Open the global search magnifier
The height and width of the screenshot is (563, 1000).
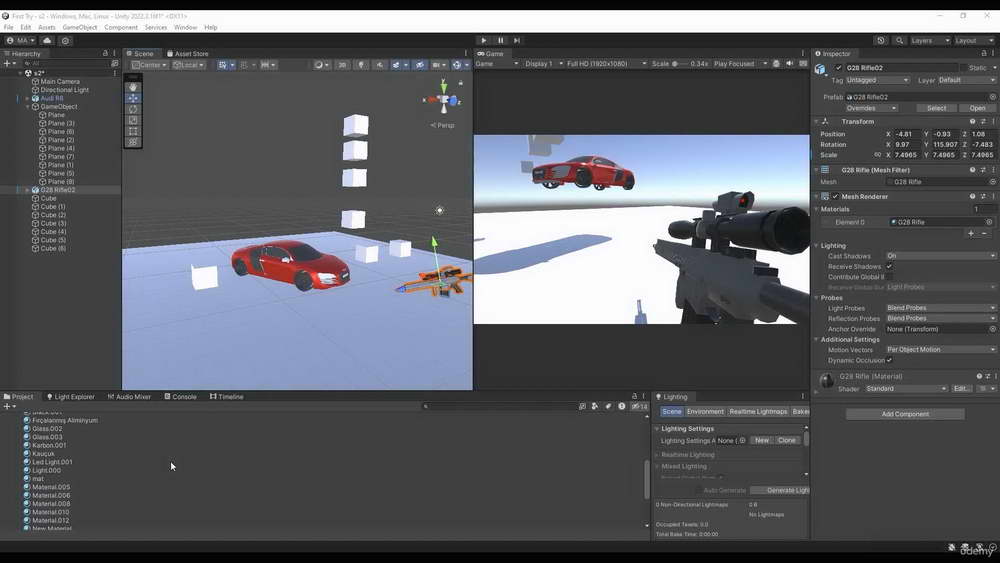(x=899, y=40)
